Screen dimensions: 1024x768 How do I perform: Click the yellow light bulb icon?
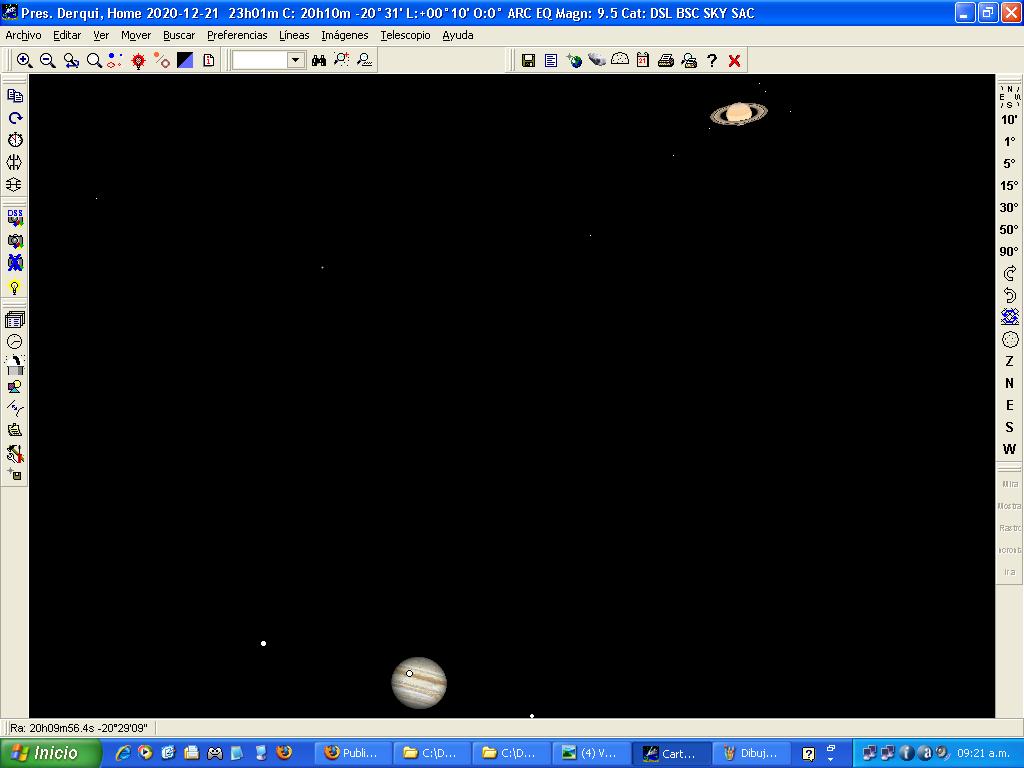coord(14,286)
